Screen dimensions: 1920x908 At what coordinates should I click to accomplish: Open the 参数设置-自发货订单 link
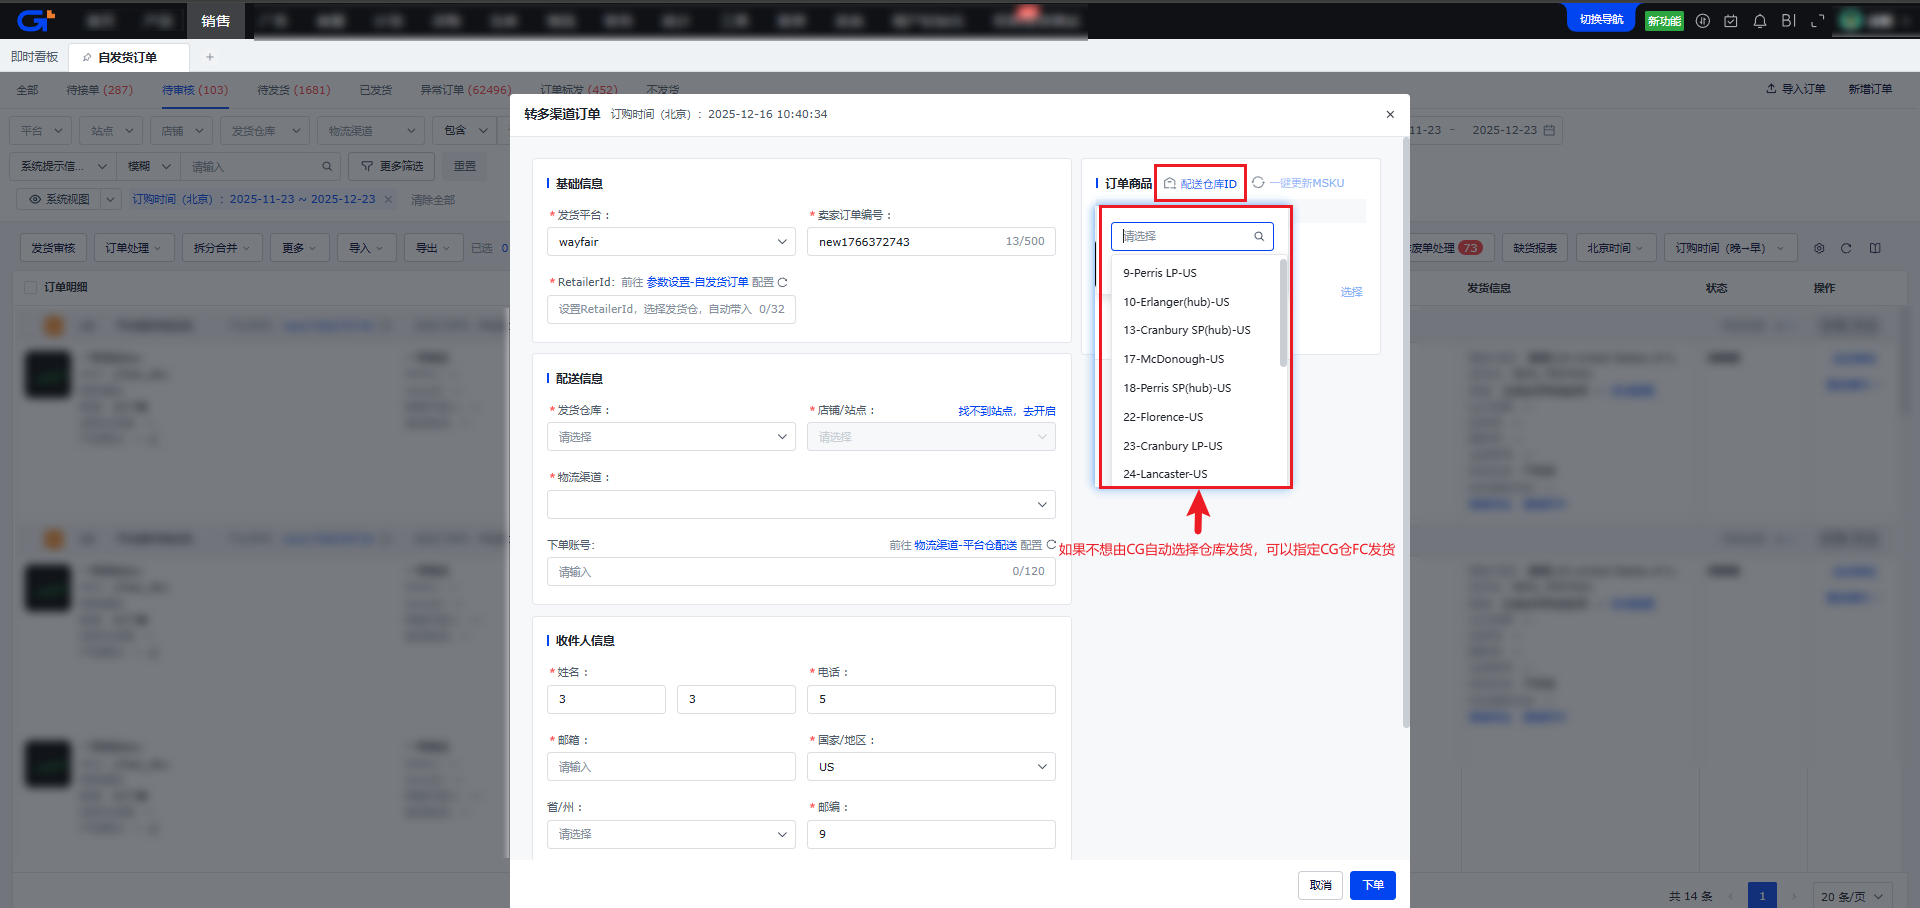click(x=697, y=282)
